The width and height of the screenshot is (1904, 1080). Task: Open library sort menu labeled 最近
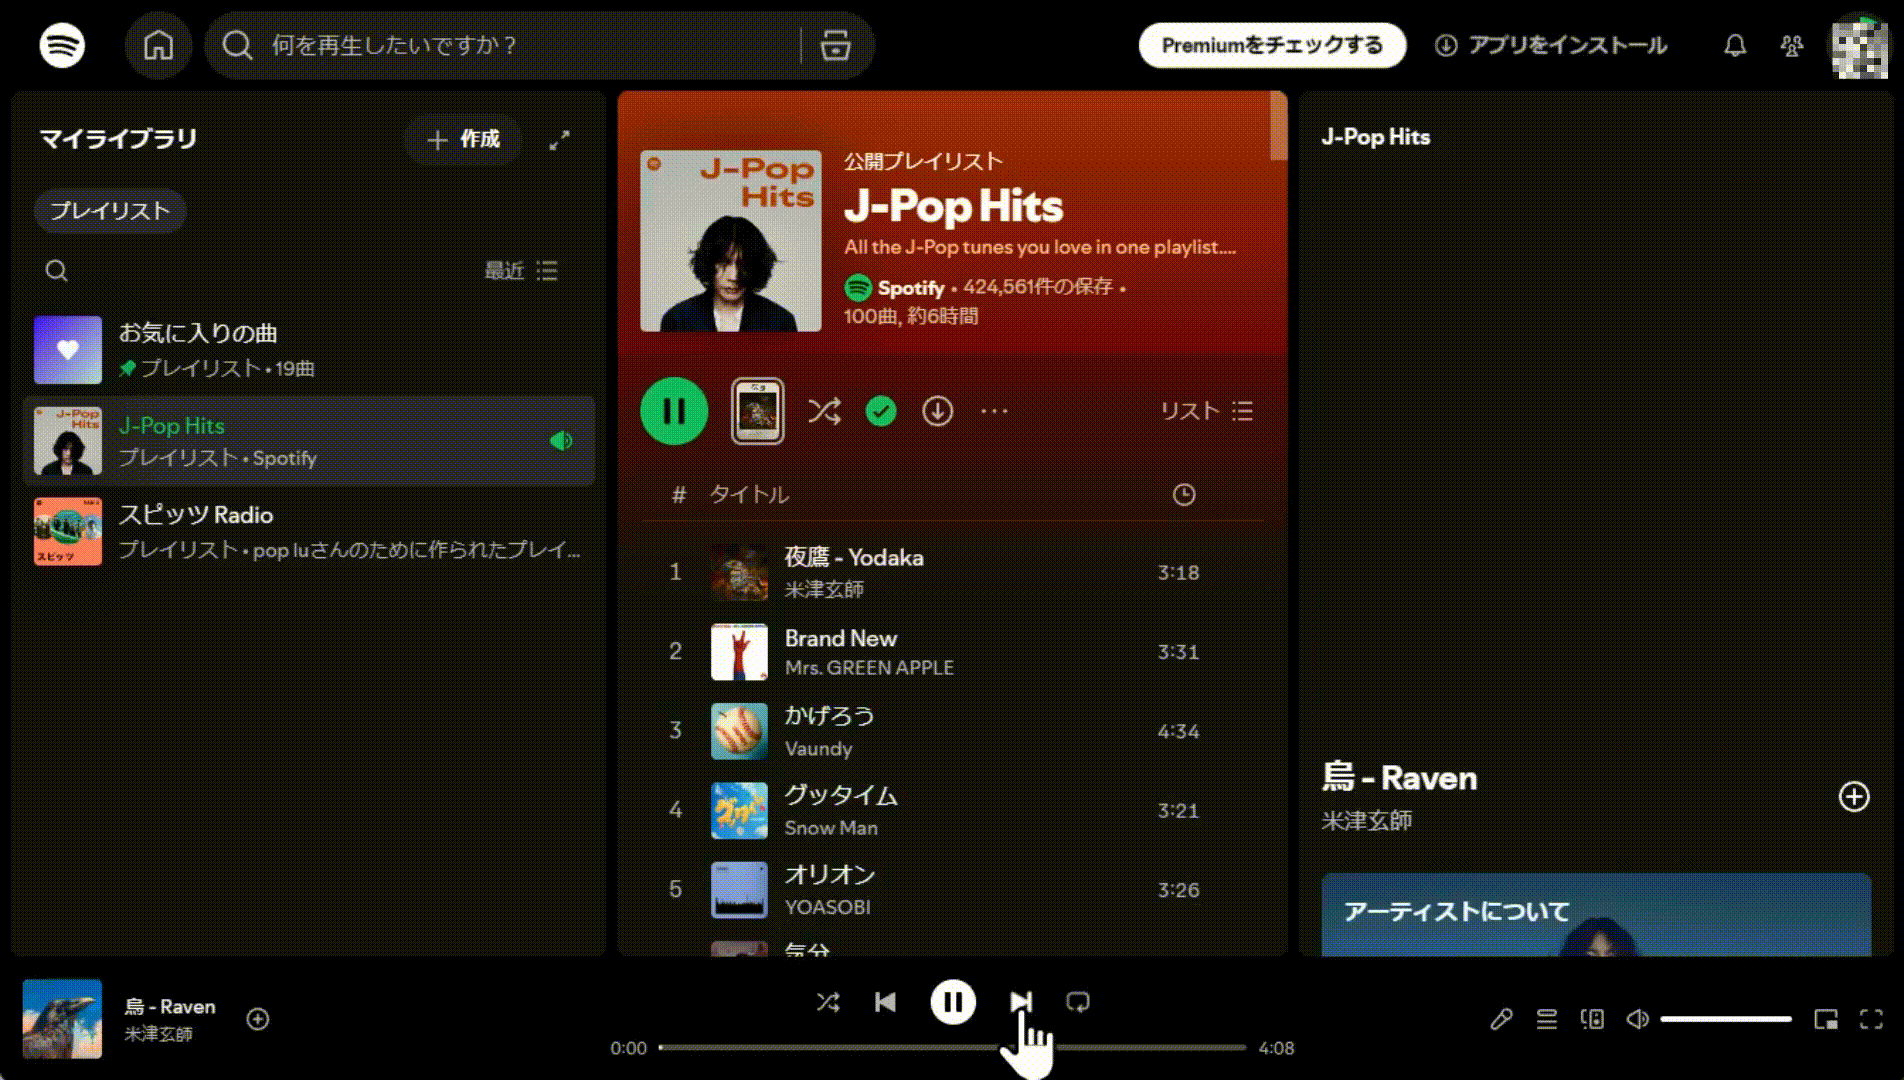pos(521,271)
